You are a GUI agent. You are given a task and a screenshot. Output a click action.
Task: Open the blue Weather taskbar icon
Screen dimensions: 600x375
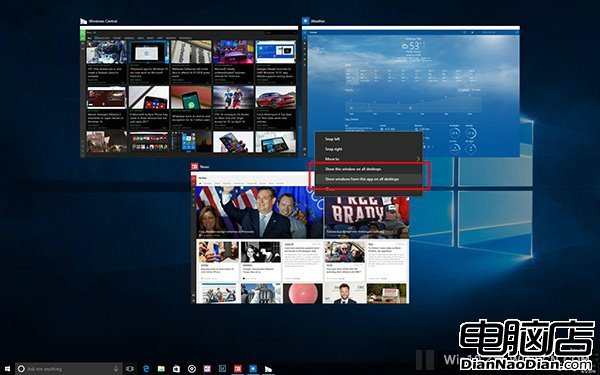[253, 368]
